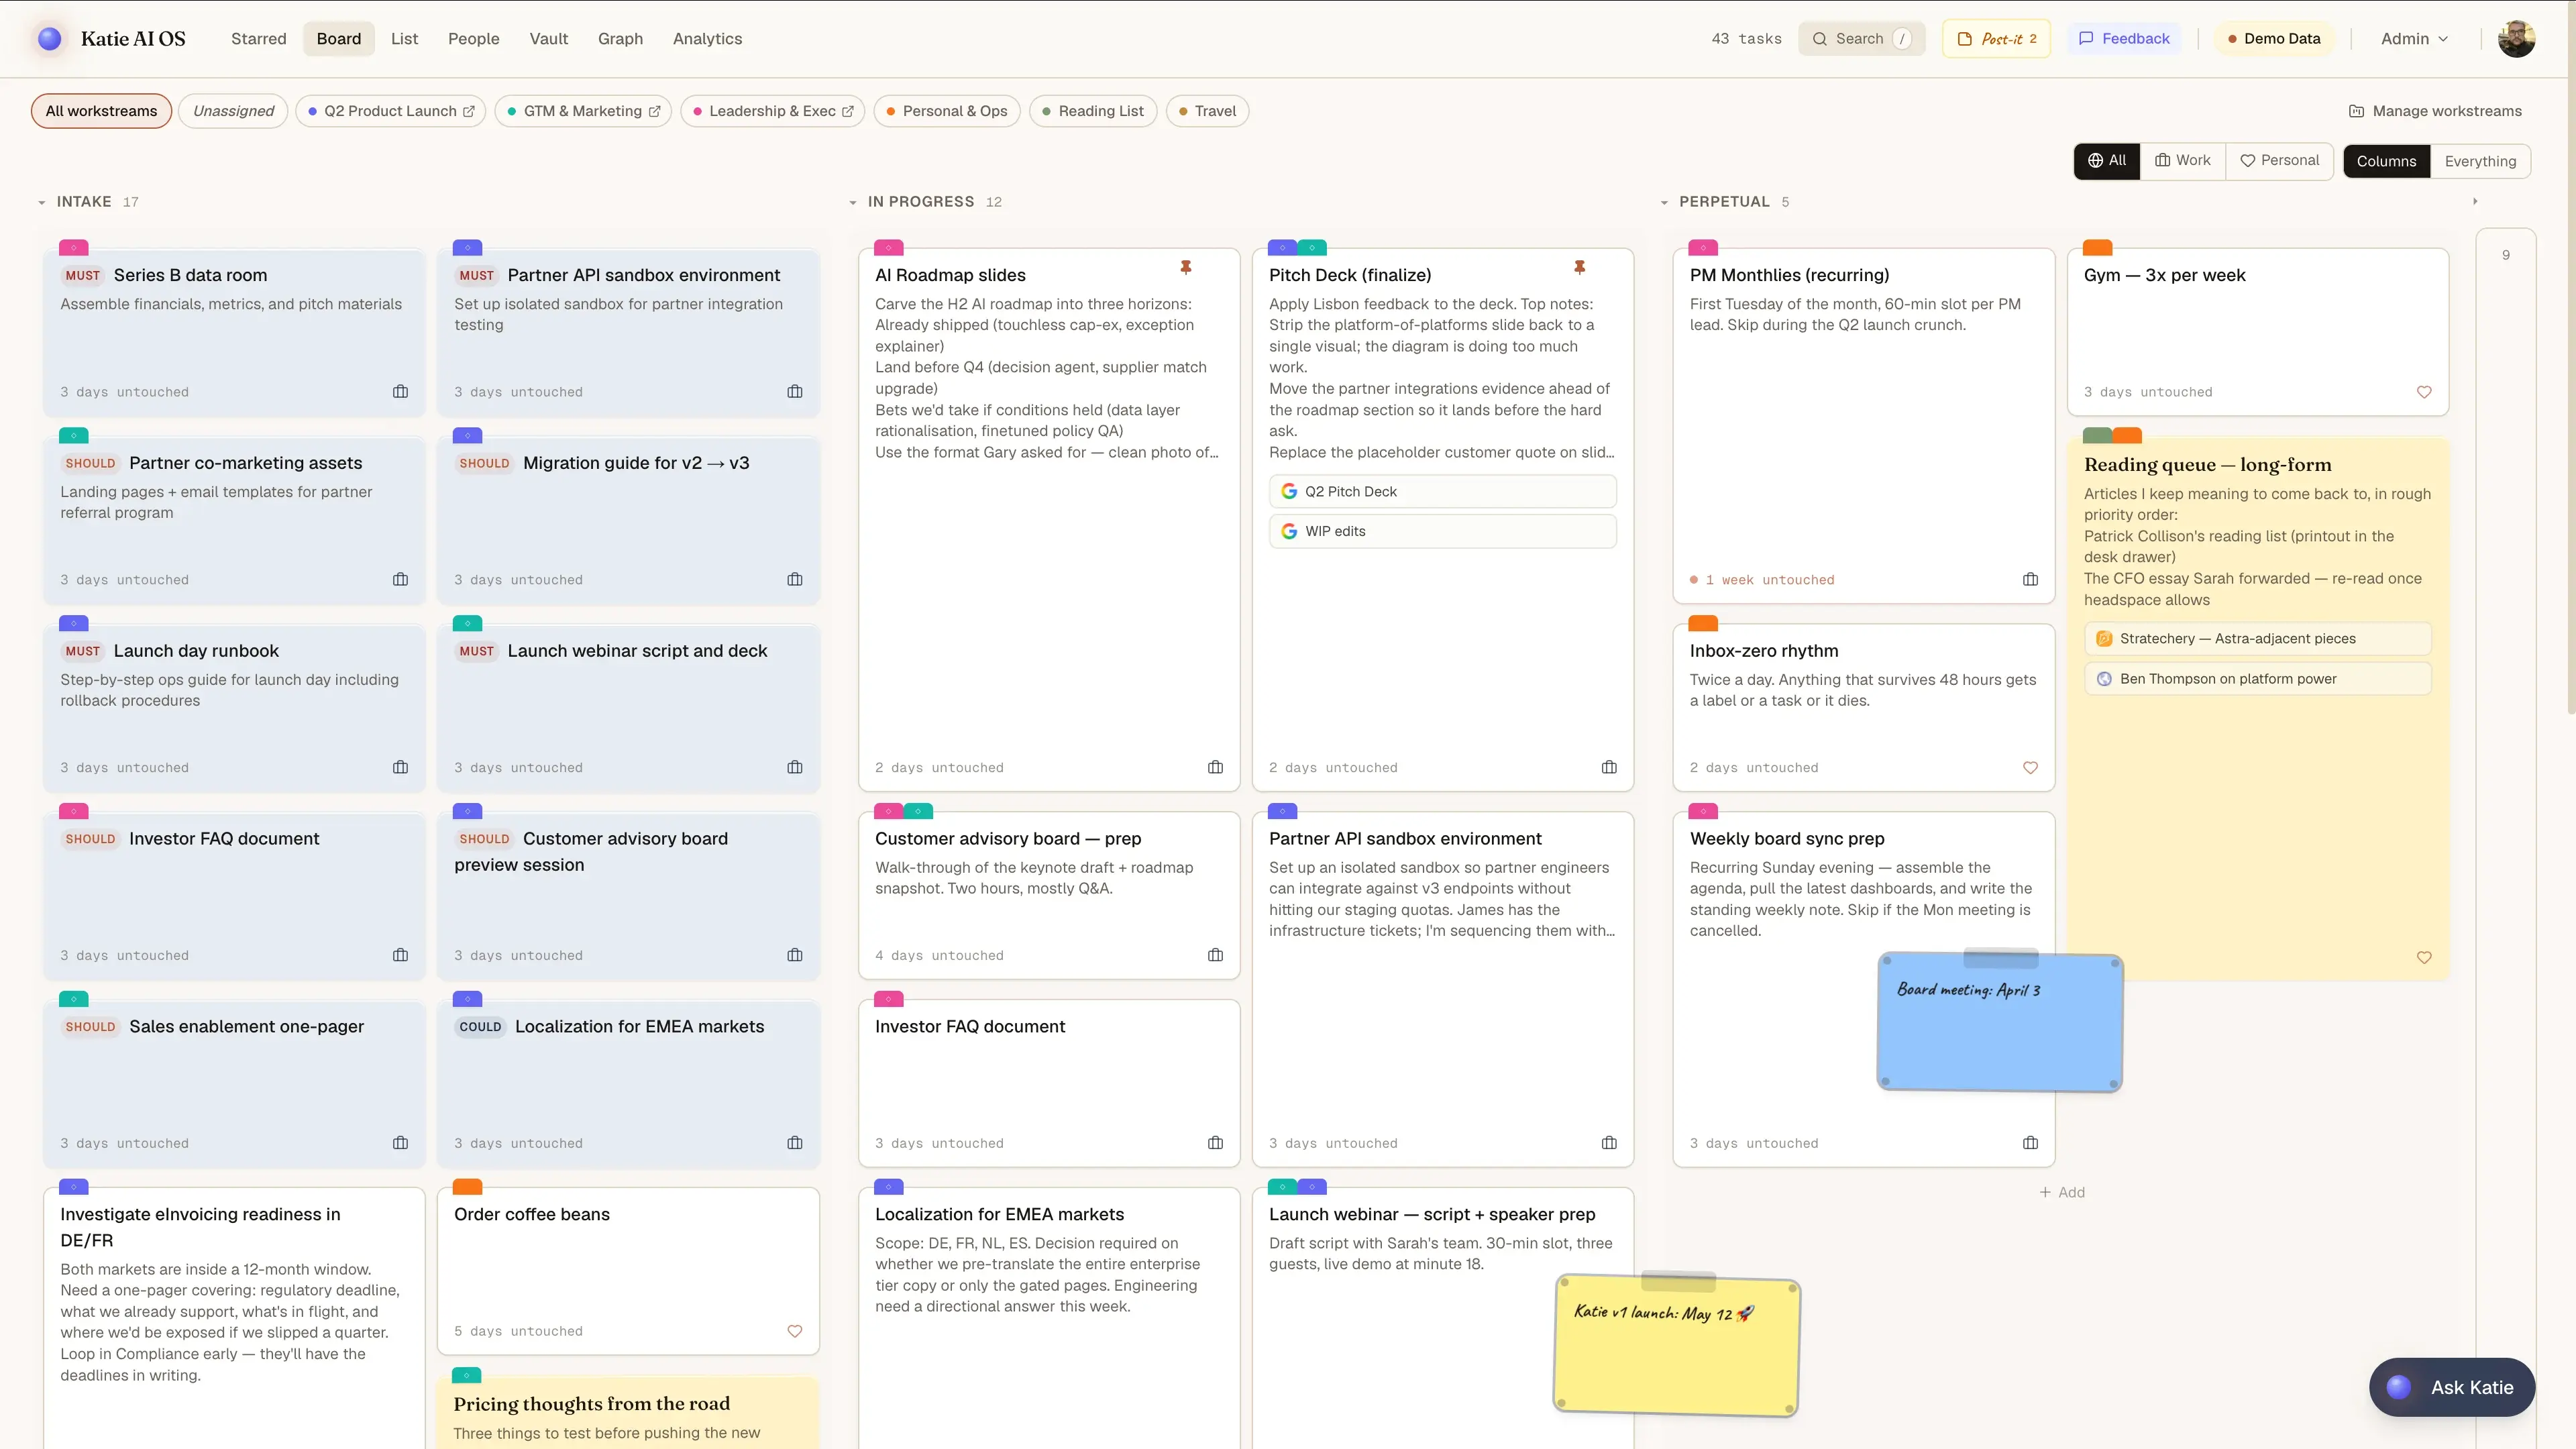Click briefcase icon on Customer advisory board — prep
The image size is (2576, 1449).
tap(1215, 955)
